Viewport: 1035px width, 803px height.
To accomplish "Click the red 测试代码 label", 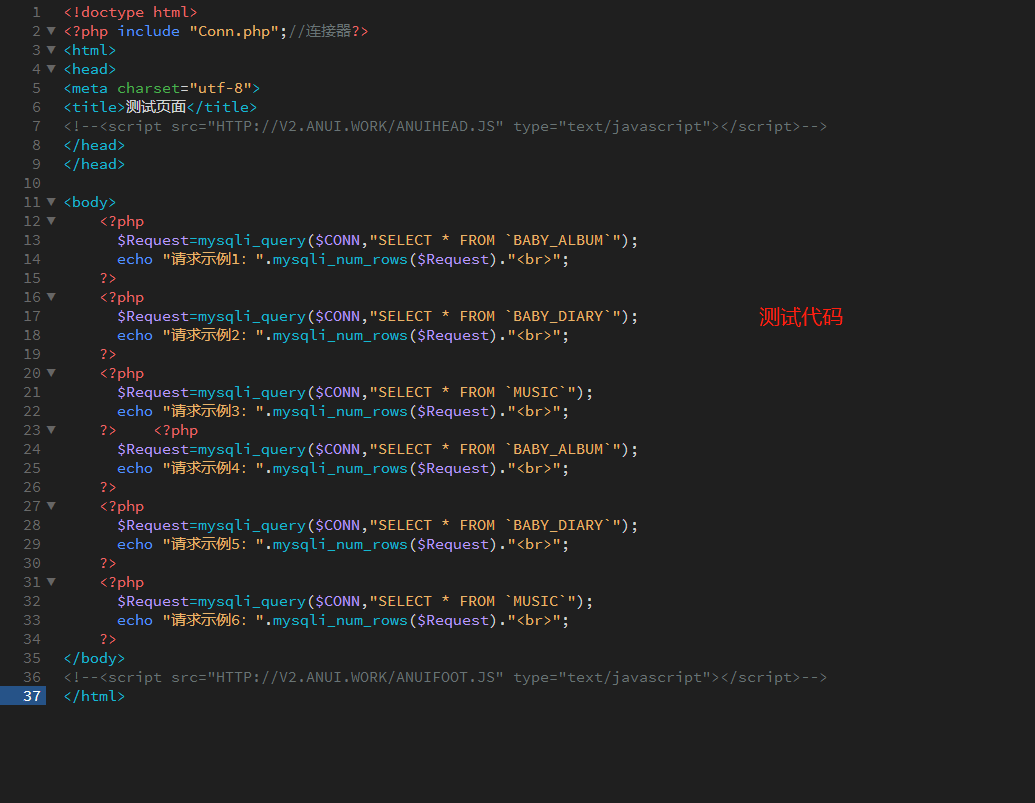I will pos(801,317).
